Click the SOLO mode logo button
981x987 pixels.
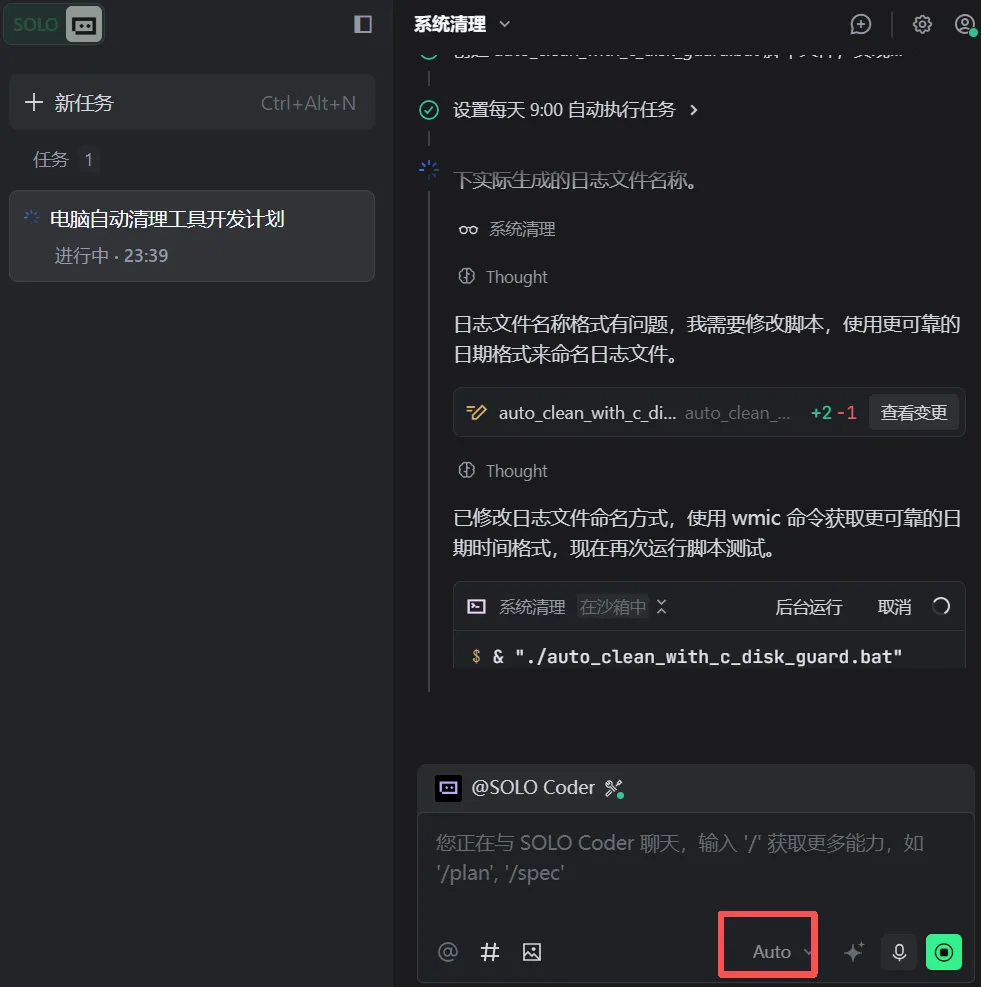[35, 25]
